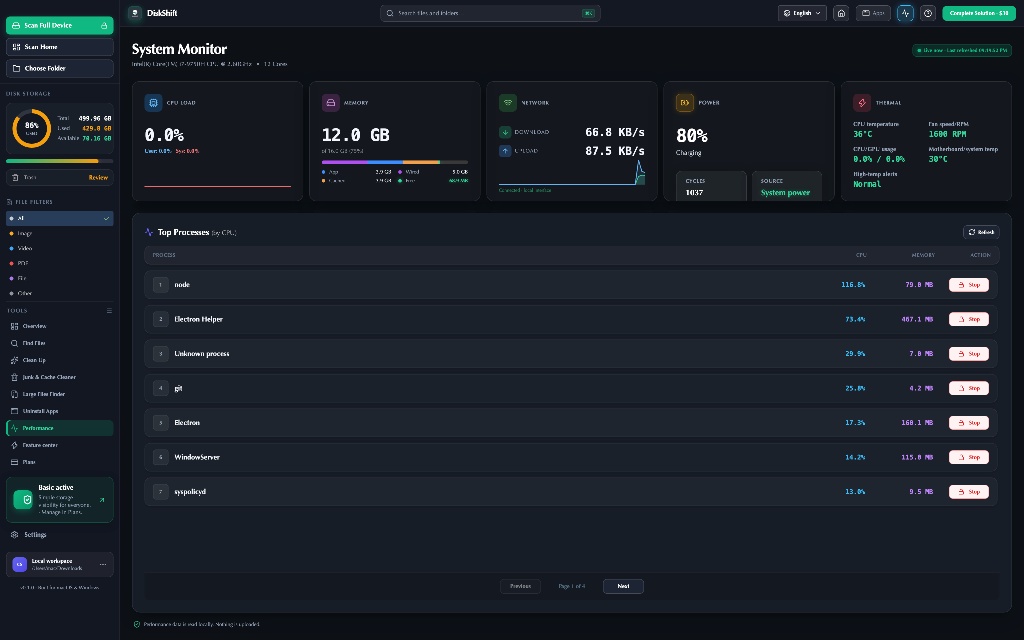This screenshot has width=1024, height=640.
Task: Click the round face icon beside Complete Solution
Action: (x=927, y=13)
